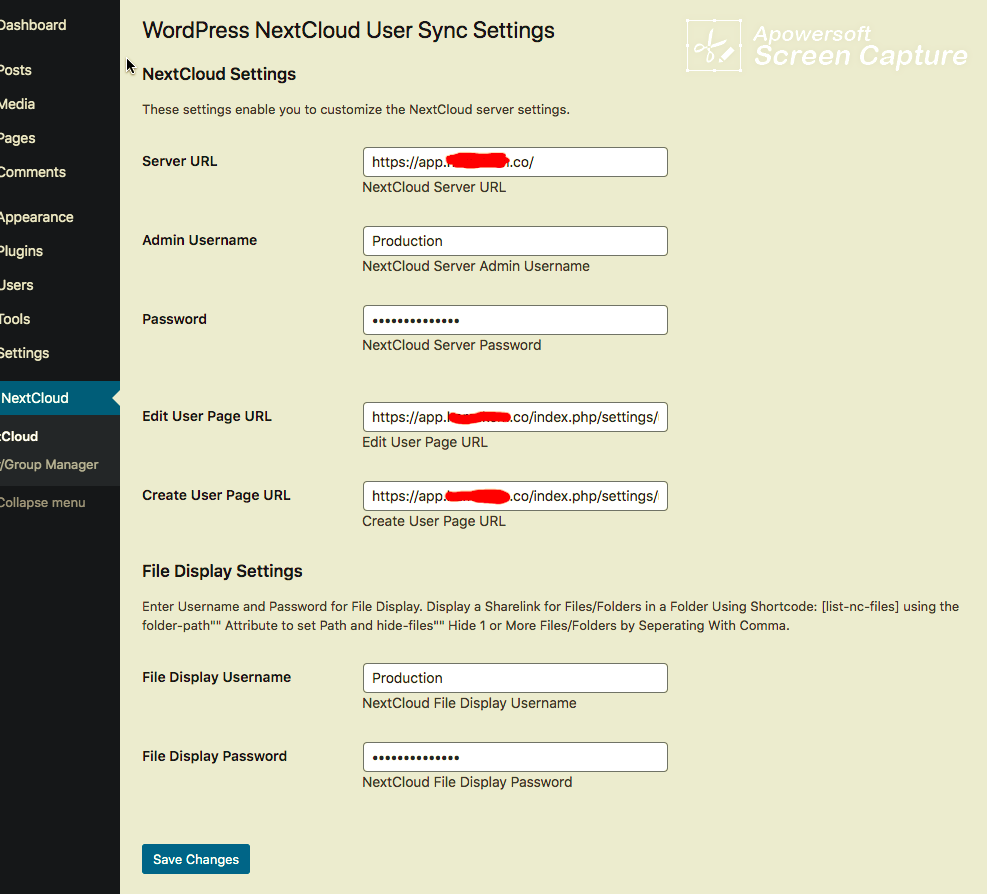The image size is (987, 894).
Task: Open the Comments menu item
Action: pyautogui.click(x=33, y=172)
